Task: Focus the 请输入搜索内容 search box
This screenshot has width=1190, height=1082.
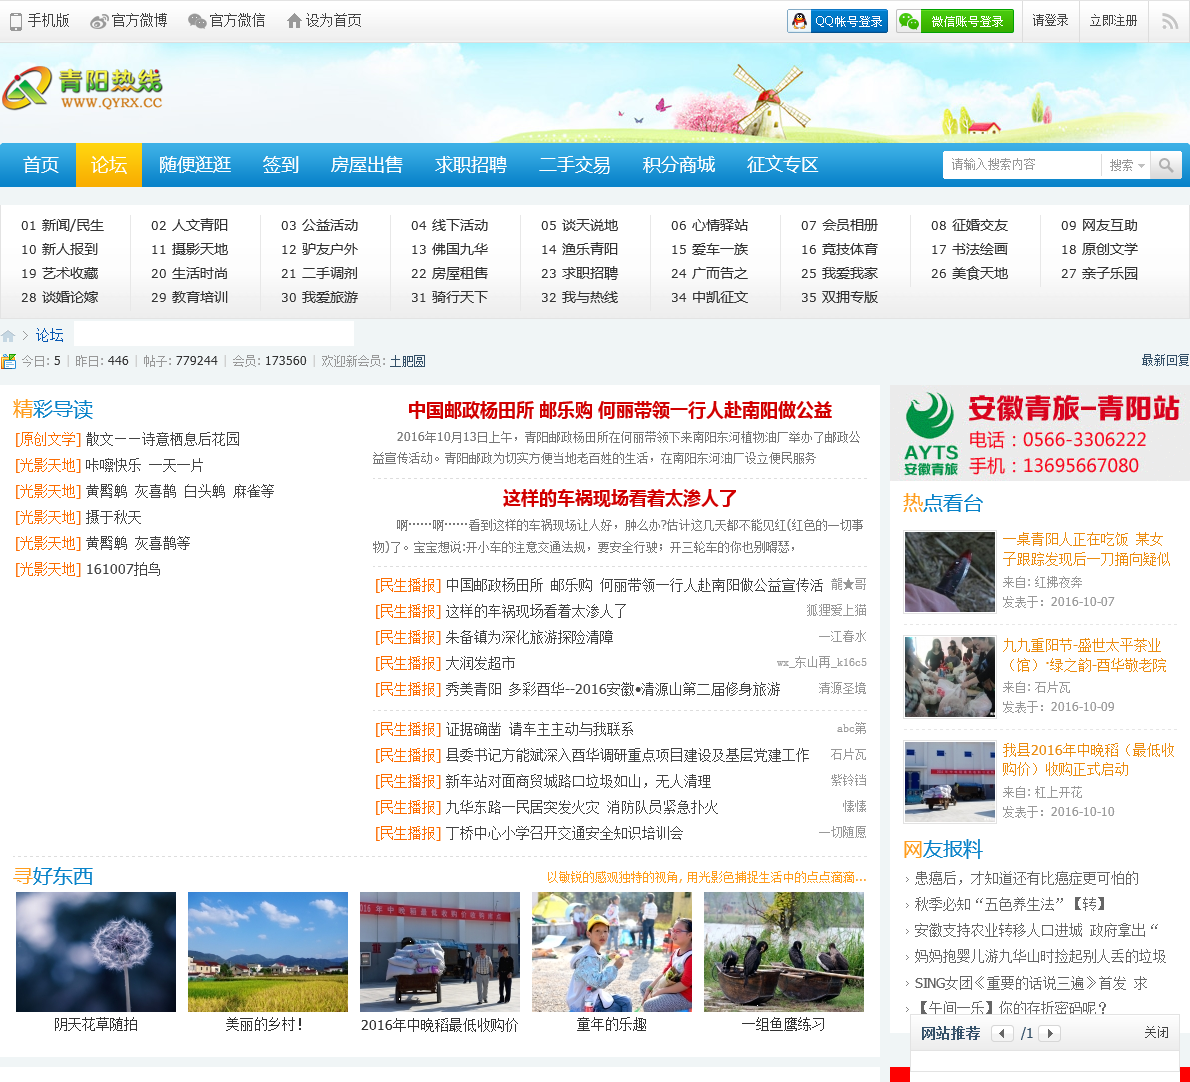Action: pyautogui.click(x=1022, y=165)
